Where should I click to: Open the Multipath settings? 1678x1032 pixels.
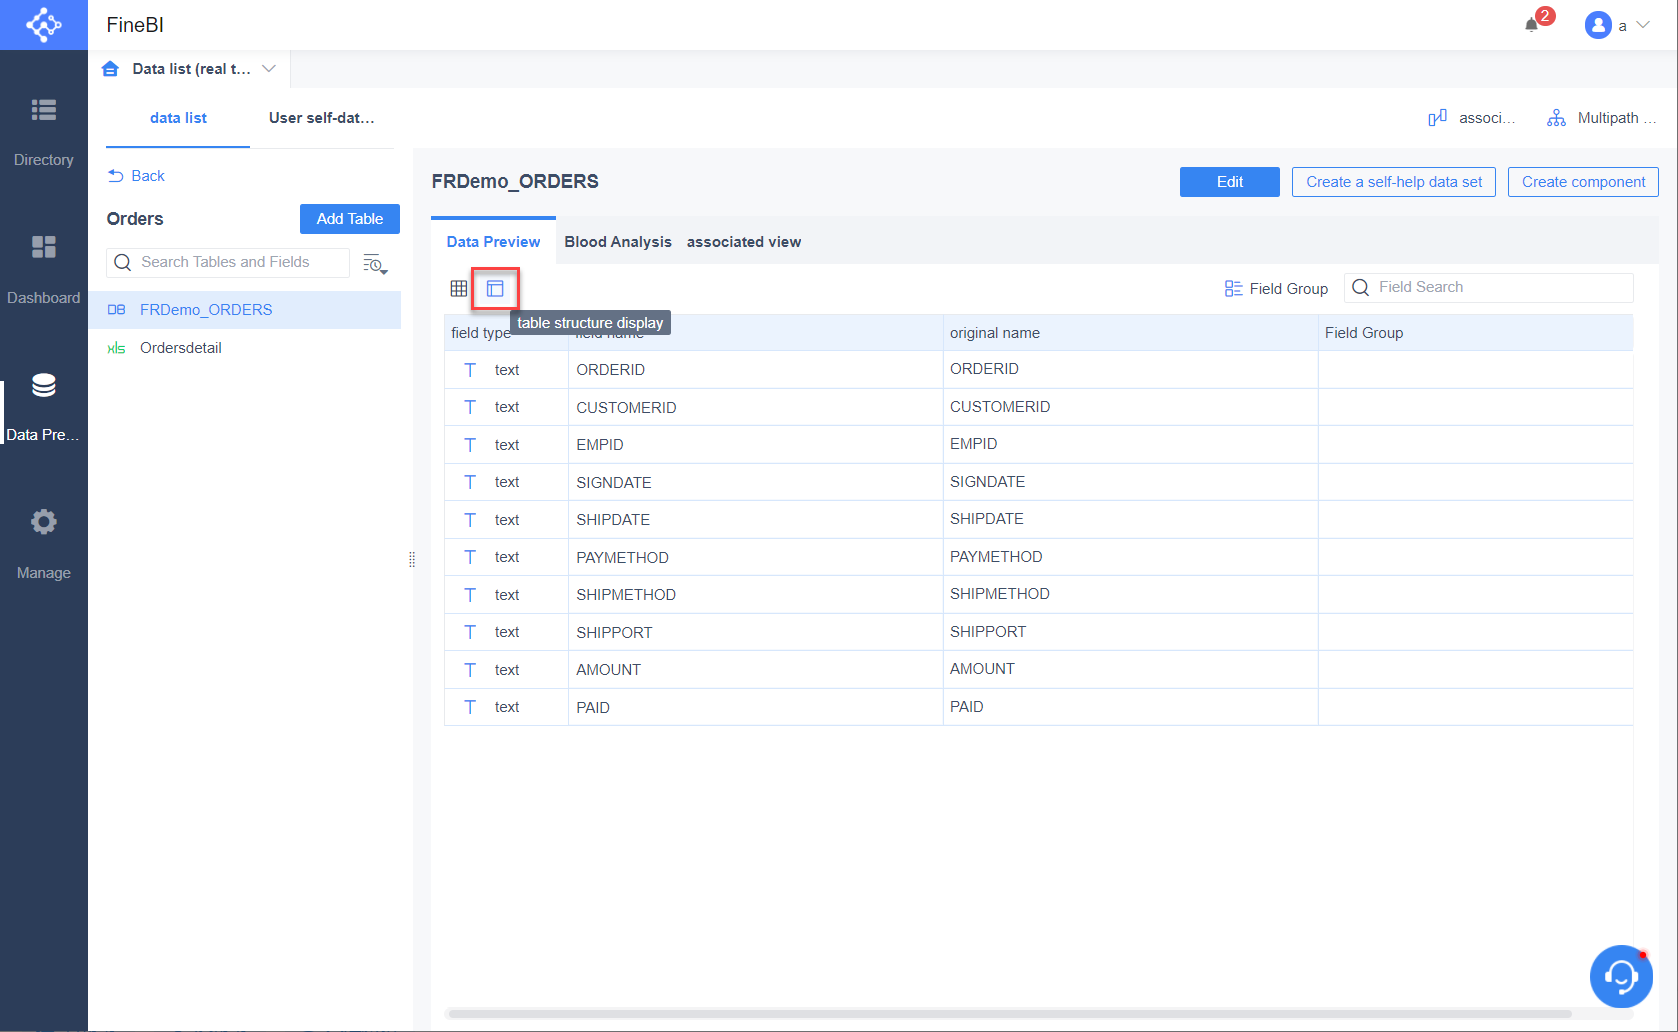tap(1601, 118)
